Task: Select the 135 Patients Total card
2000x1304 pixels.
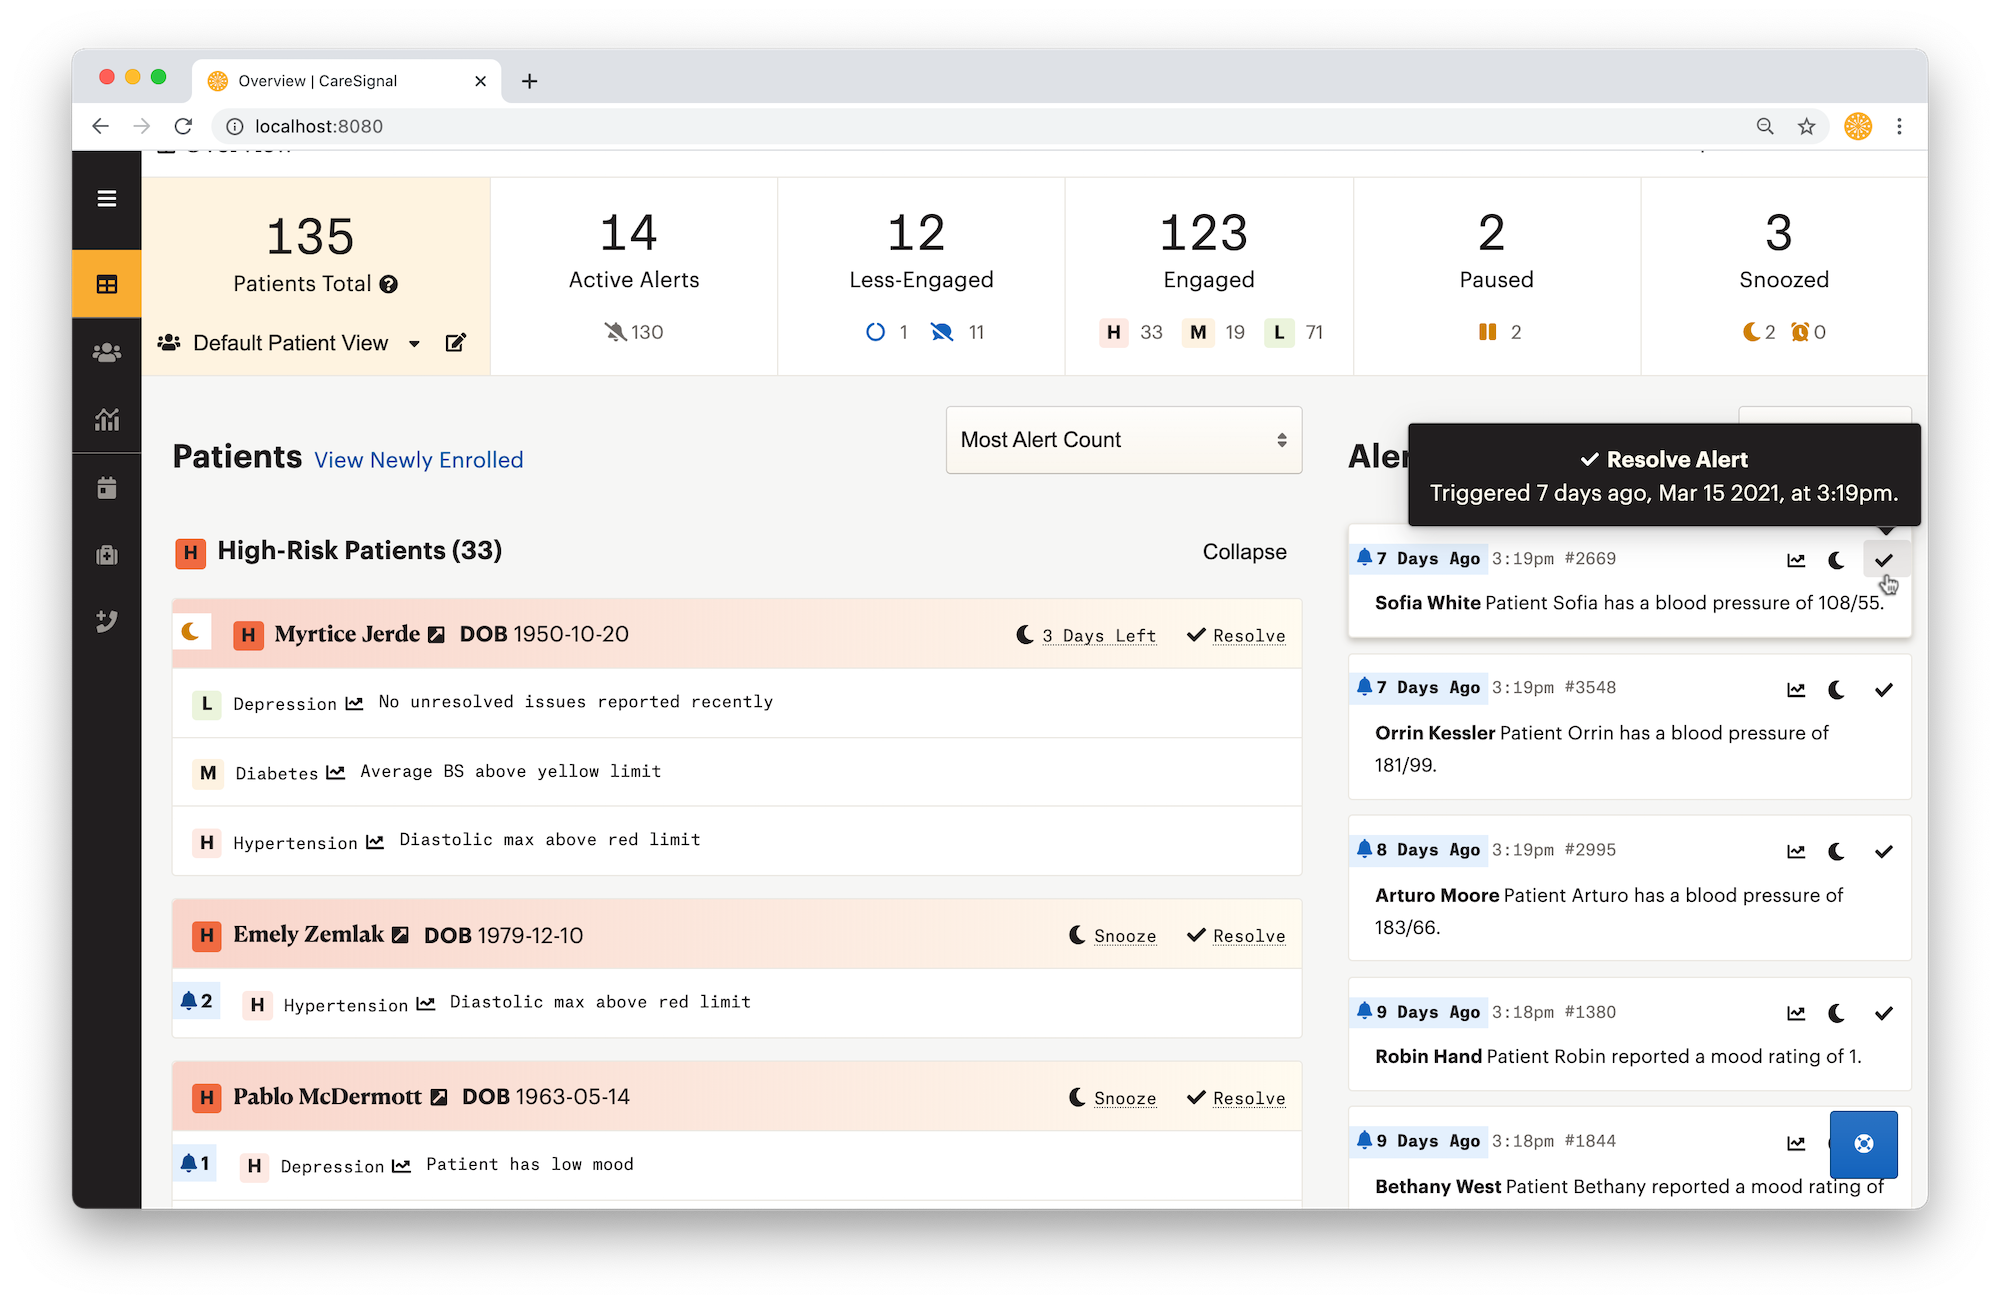Action: (316, 277)
